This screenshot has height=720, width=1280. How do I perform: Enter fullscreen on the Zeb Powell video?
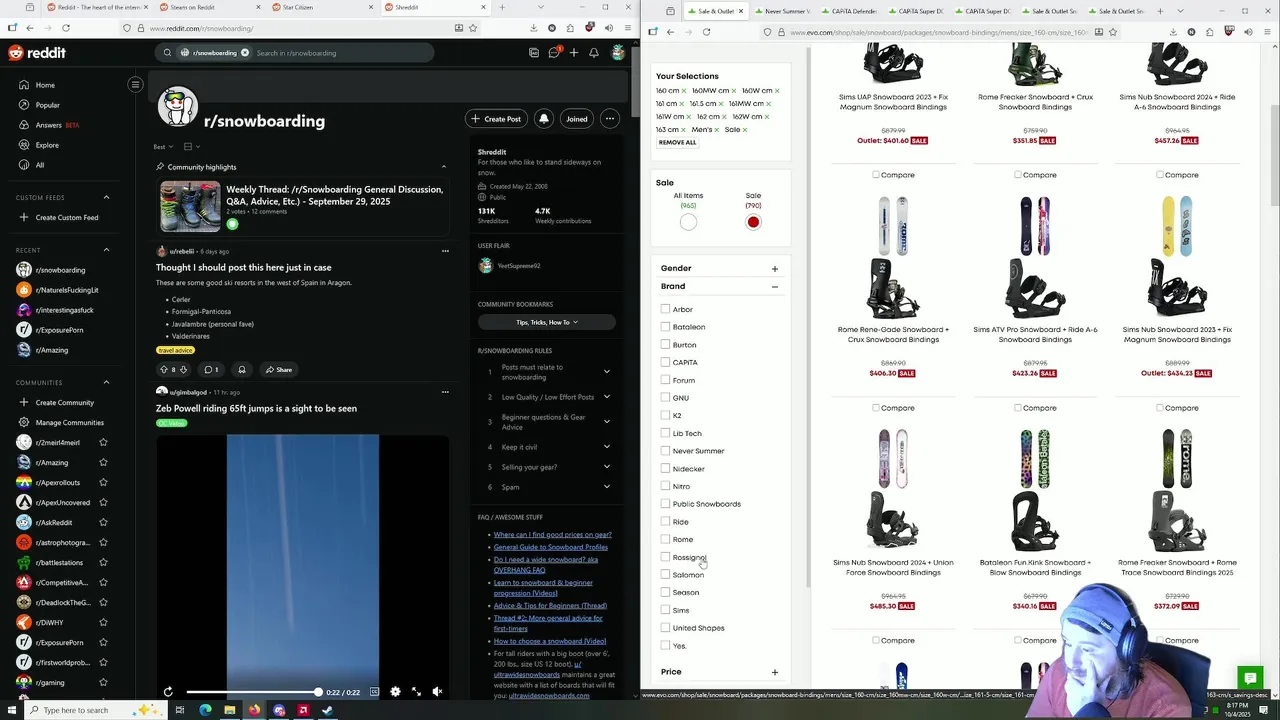pos(416,692)
